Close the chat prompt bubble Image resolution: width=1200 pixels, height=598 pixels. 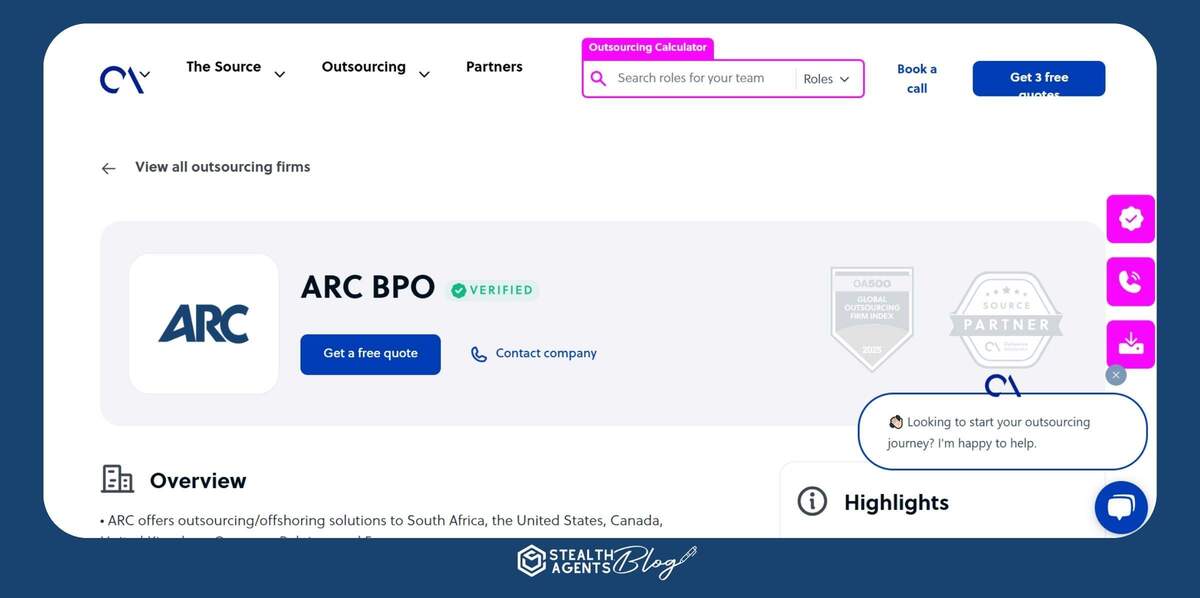pos(1116,375)
